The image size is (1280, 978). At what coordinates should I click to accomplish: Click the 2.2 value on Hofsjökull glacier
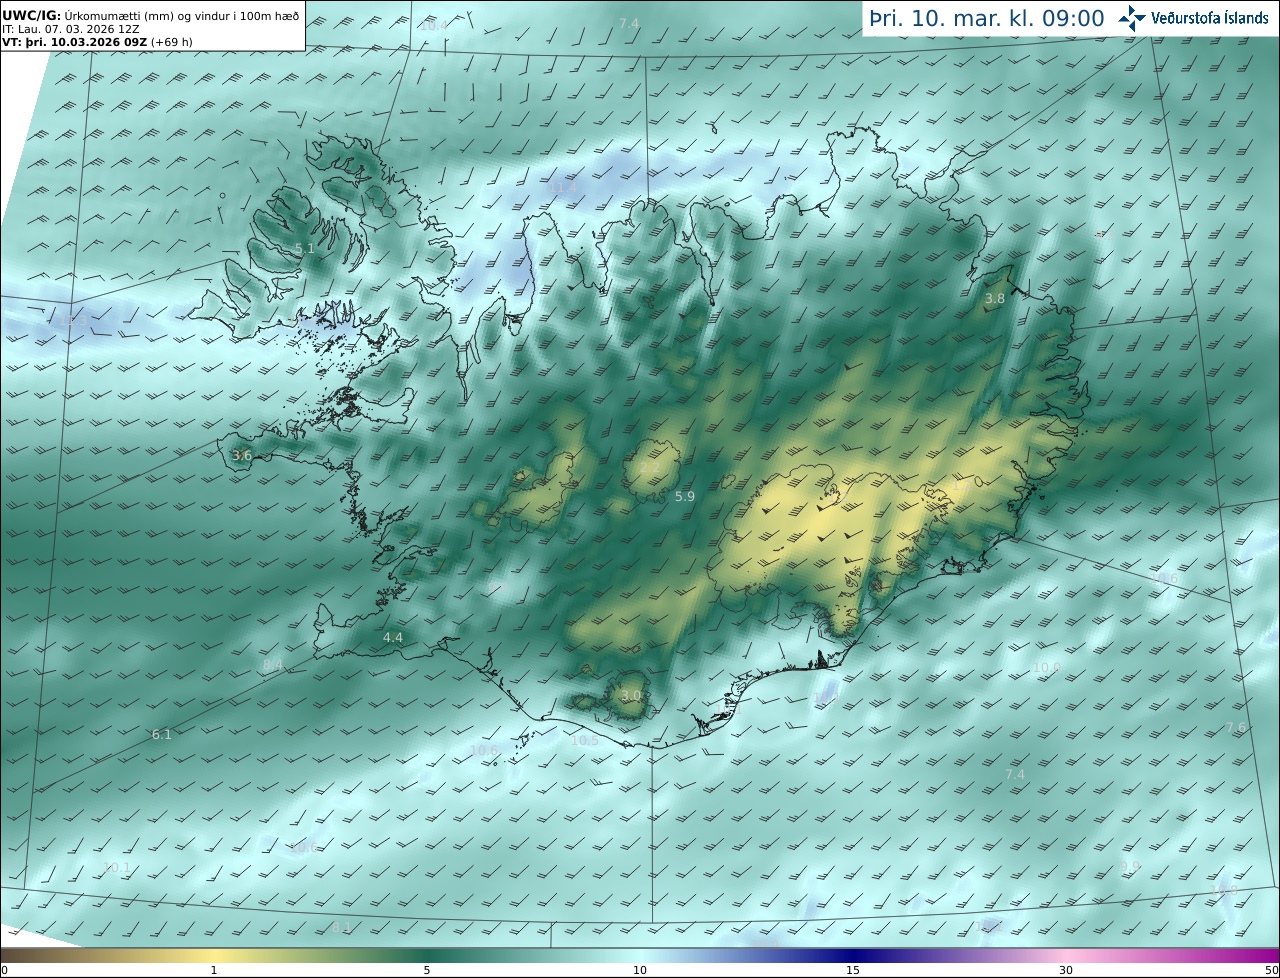pyautogui.click(x=649, y=467)
